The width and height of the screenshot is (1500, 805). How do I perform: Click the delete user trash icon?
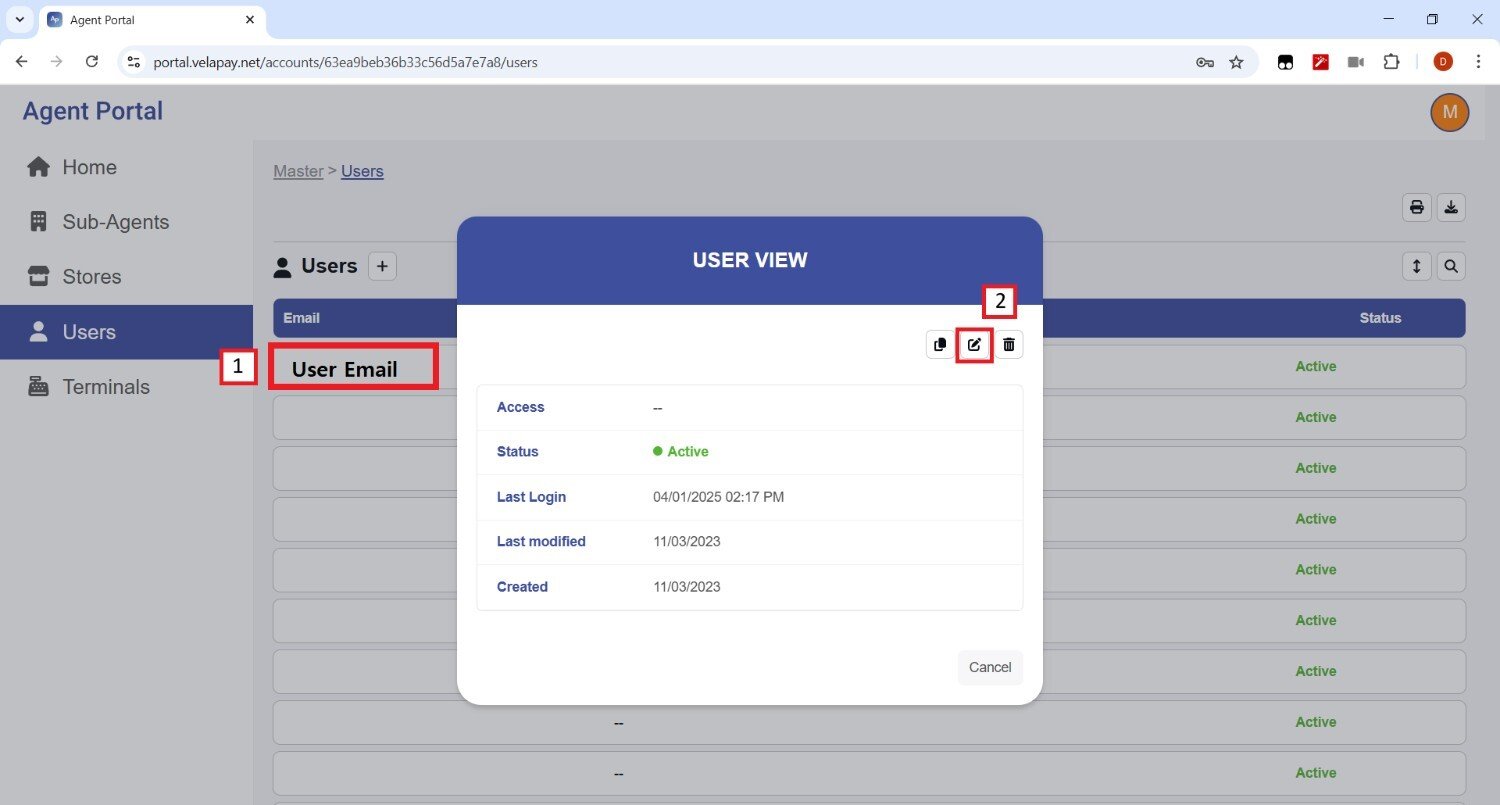tap(1009, 345)
